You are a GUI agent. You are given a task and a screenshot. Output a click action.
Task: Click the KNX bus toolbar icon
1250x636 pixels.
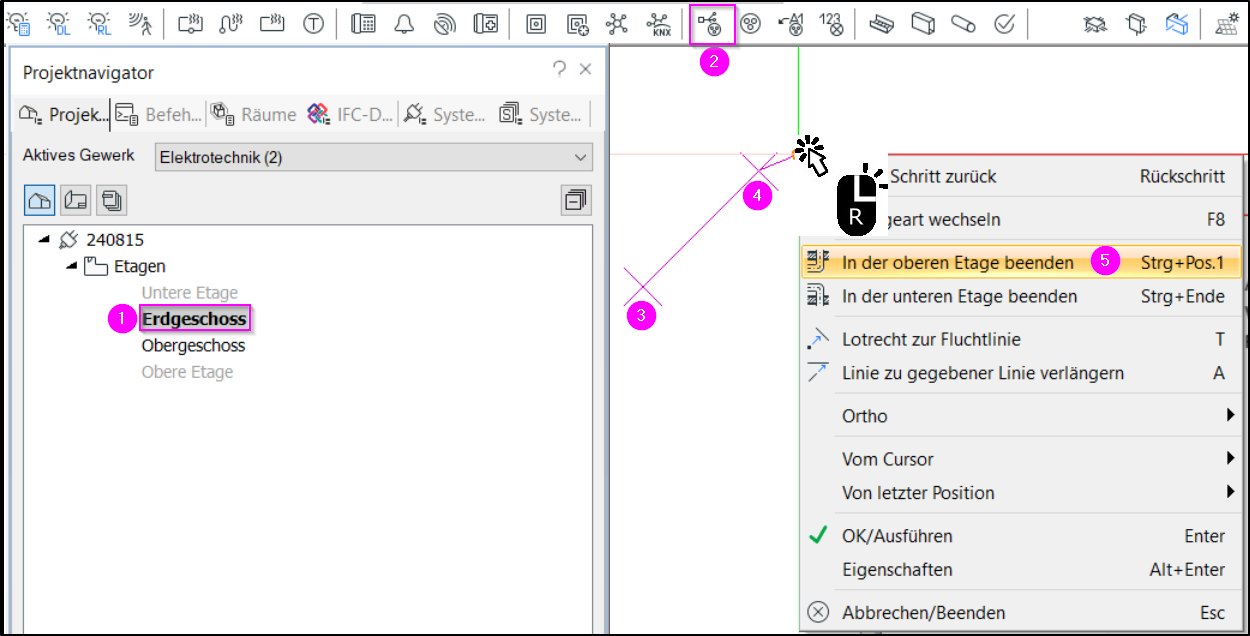tap(659, 24)
